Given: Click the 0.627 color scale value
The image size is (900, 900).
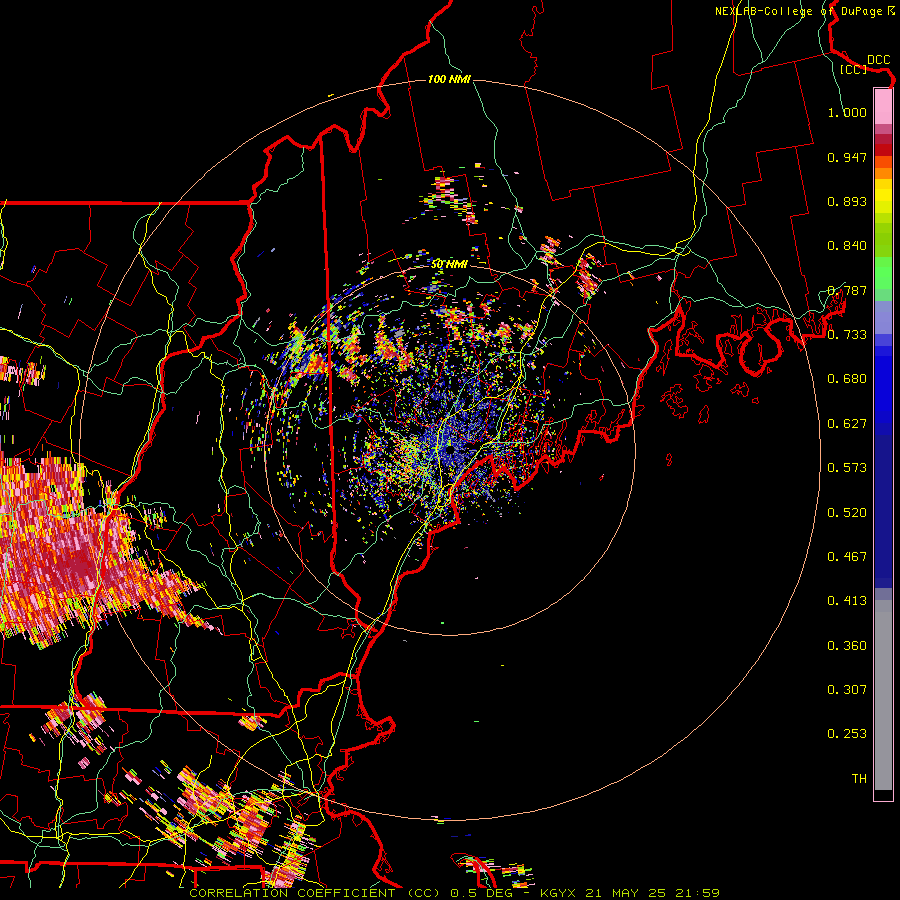Looking at the screenshot, I should 847,424.
